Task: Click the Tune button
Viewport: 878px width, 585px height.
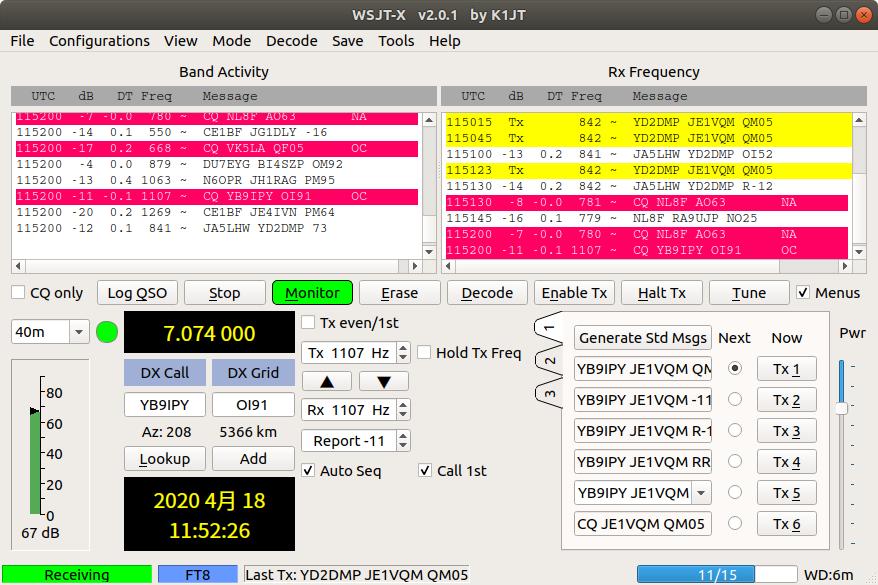Action: point(749,293)
